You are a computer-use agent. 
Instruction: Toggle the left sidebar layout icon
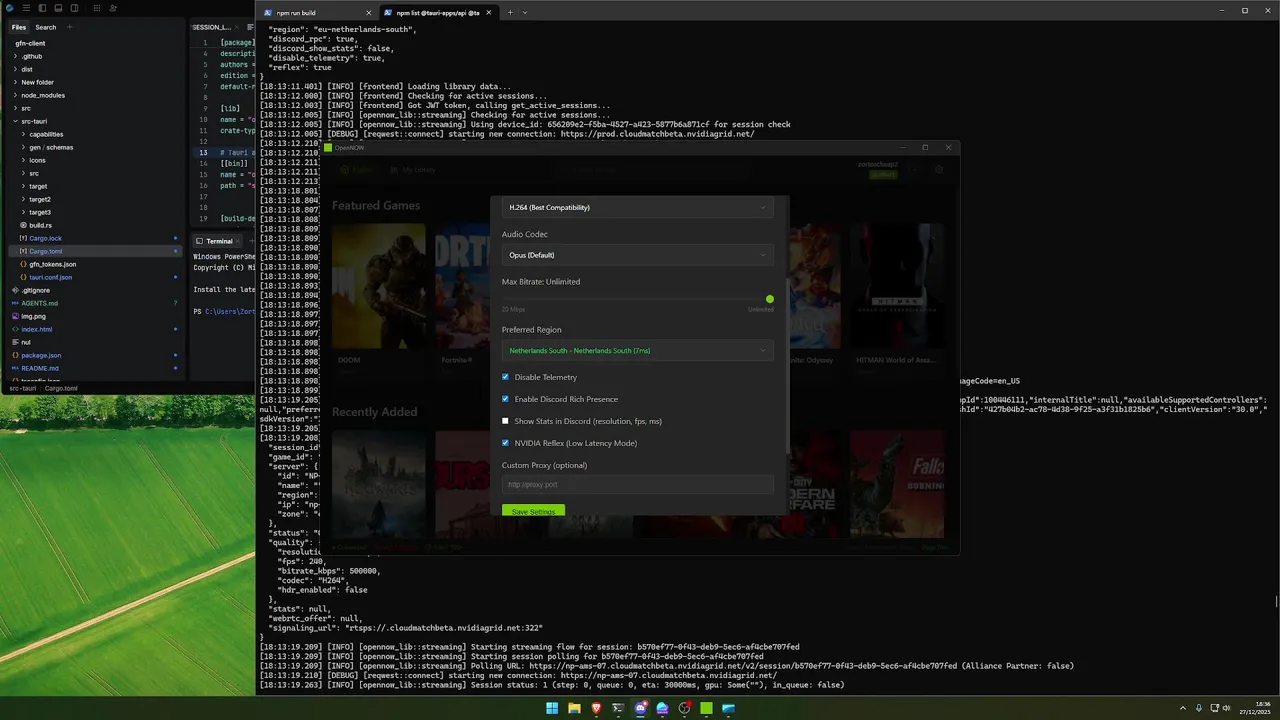[42, 8]
